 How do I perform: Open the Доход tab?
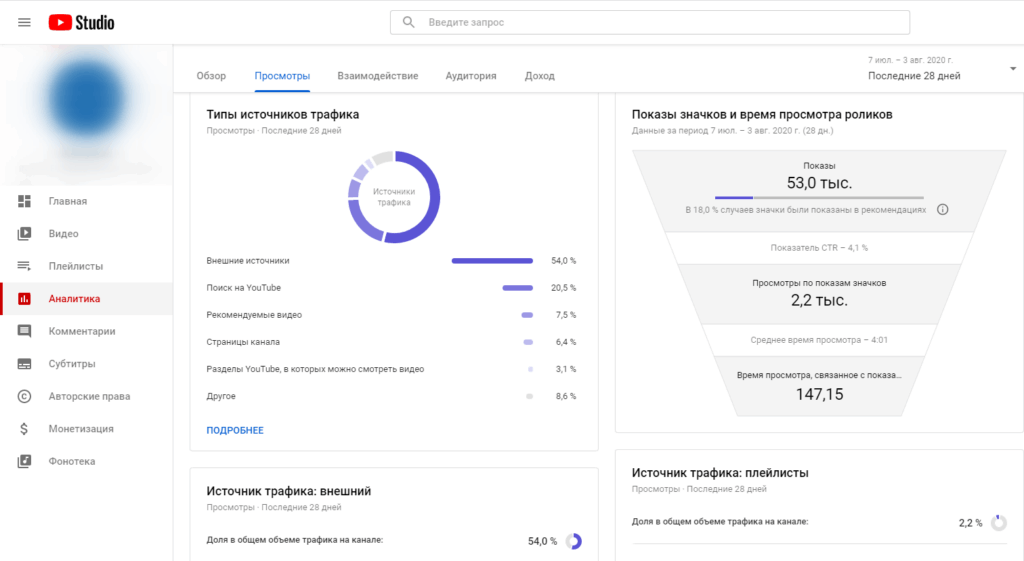coord(539,76)
